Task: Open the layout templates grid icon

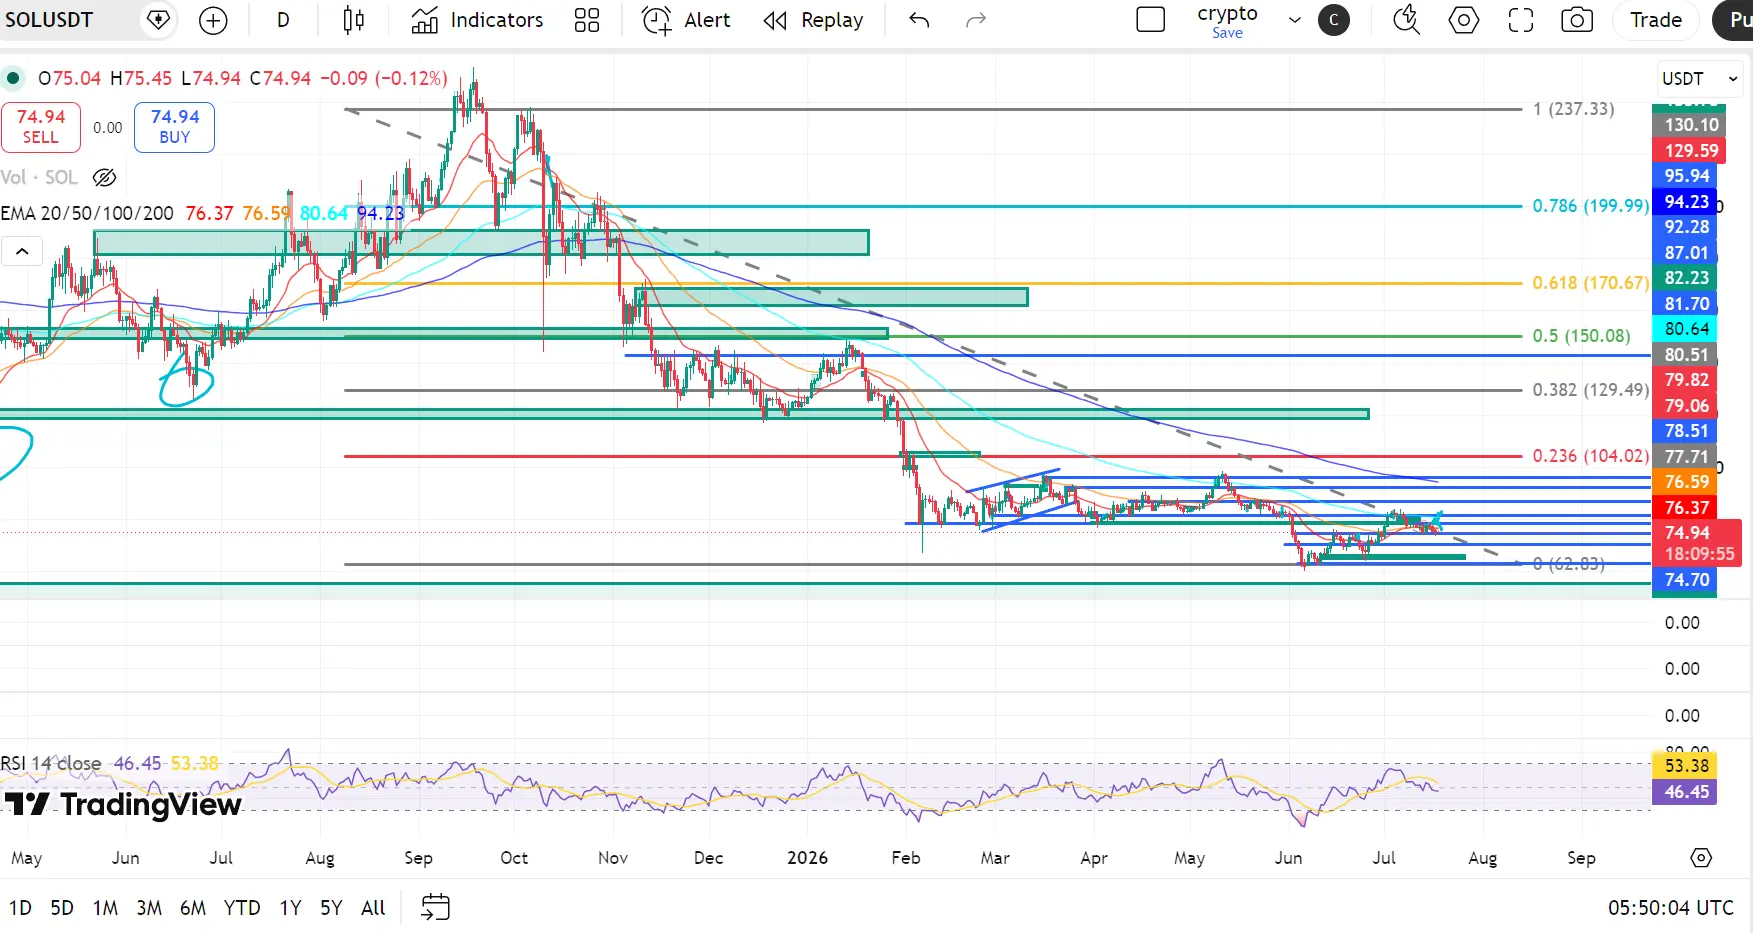Action: click(x=587, y=20)
